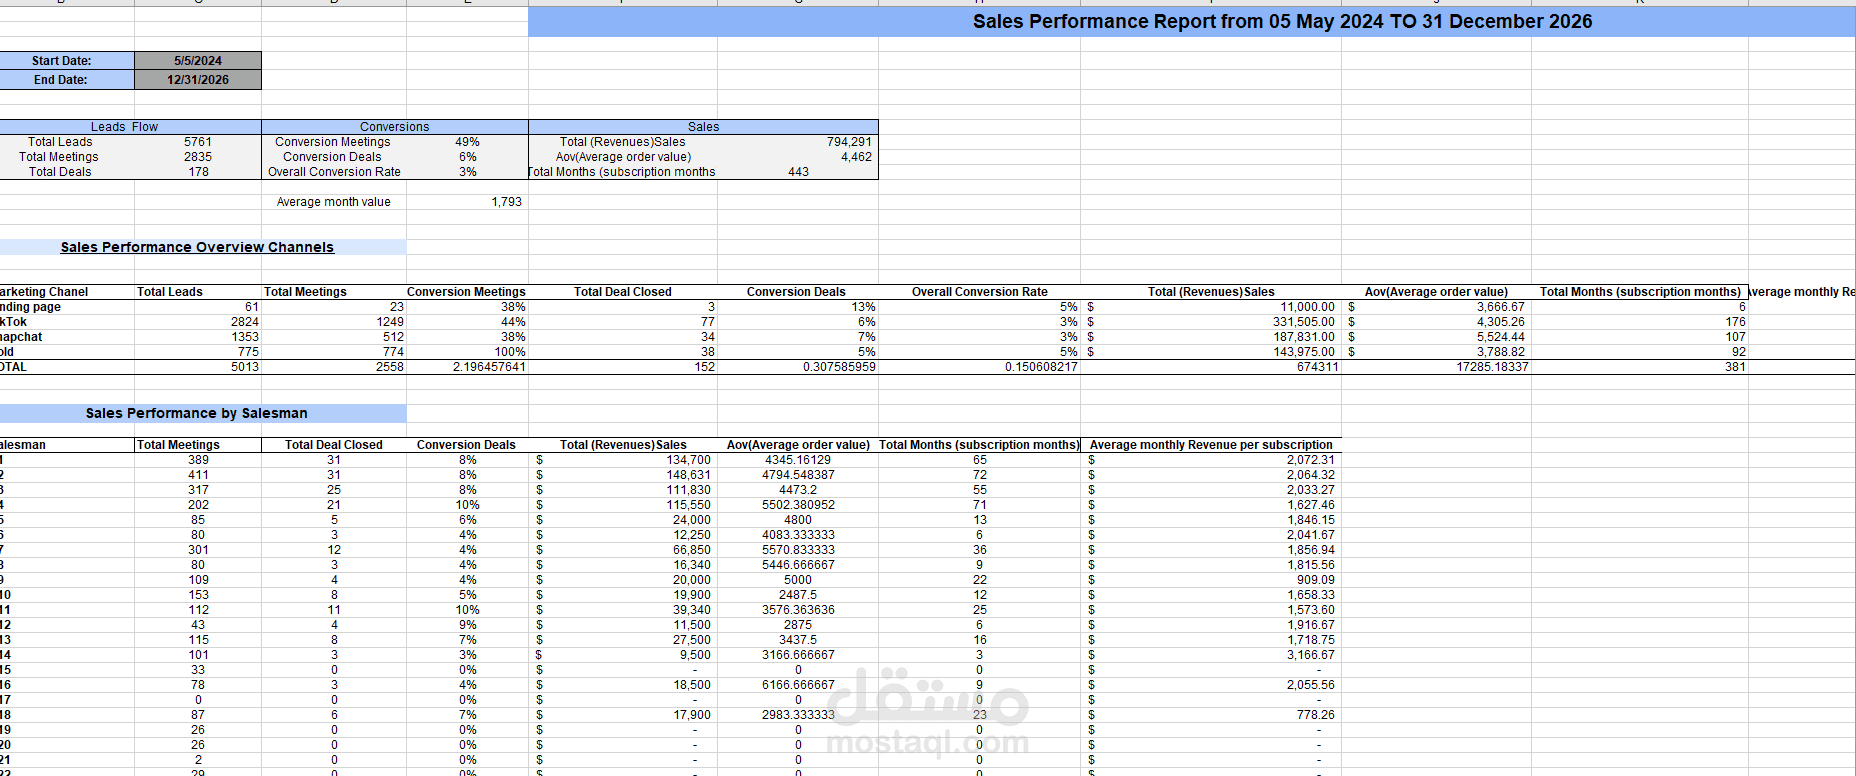Click the Conversion Meetings column header
Image resolution: width=1856 pixels, height=776 pixels.
click(466, 292)
